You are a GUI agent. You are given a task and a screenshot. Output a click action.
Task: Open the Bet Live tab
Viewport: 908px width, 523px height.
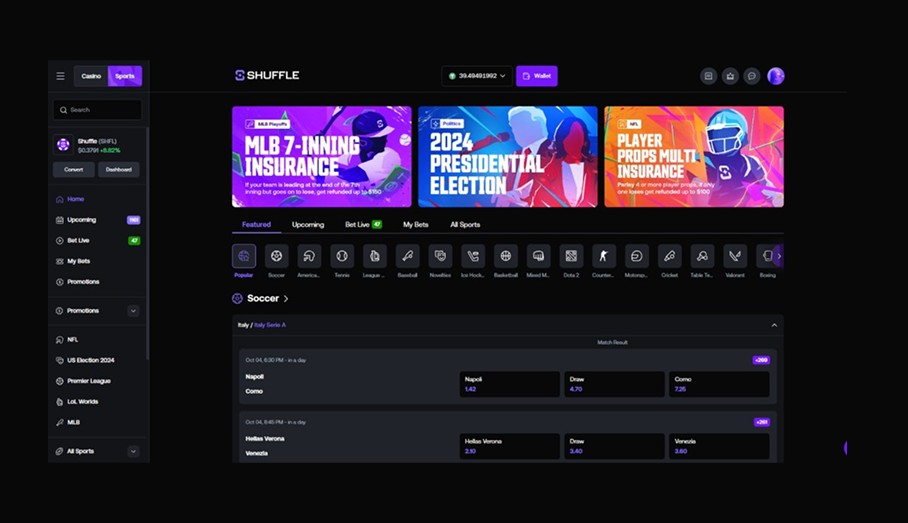coord(363,225)
